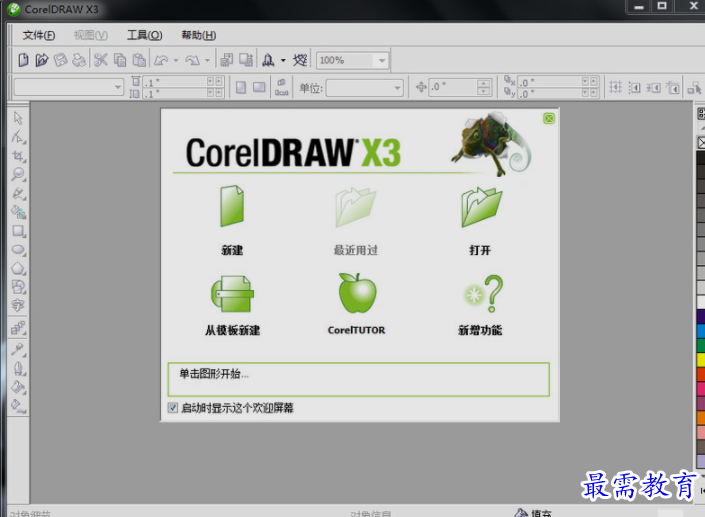The height and width of the screenshot is (517, 705).
Task: Select the Zoom magnifier tool
Action: [x=18, y=174]
